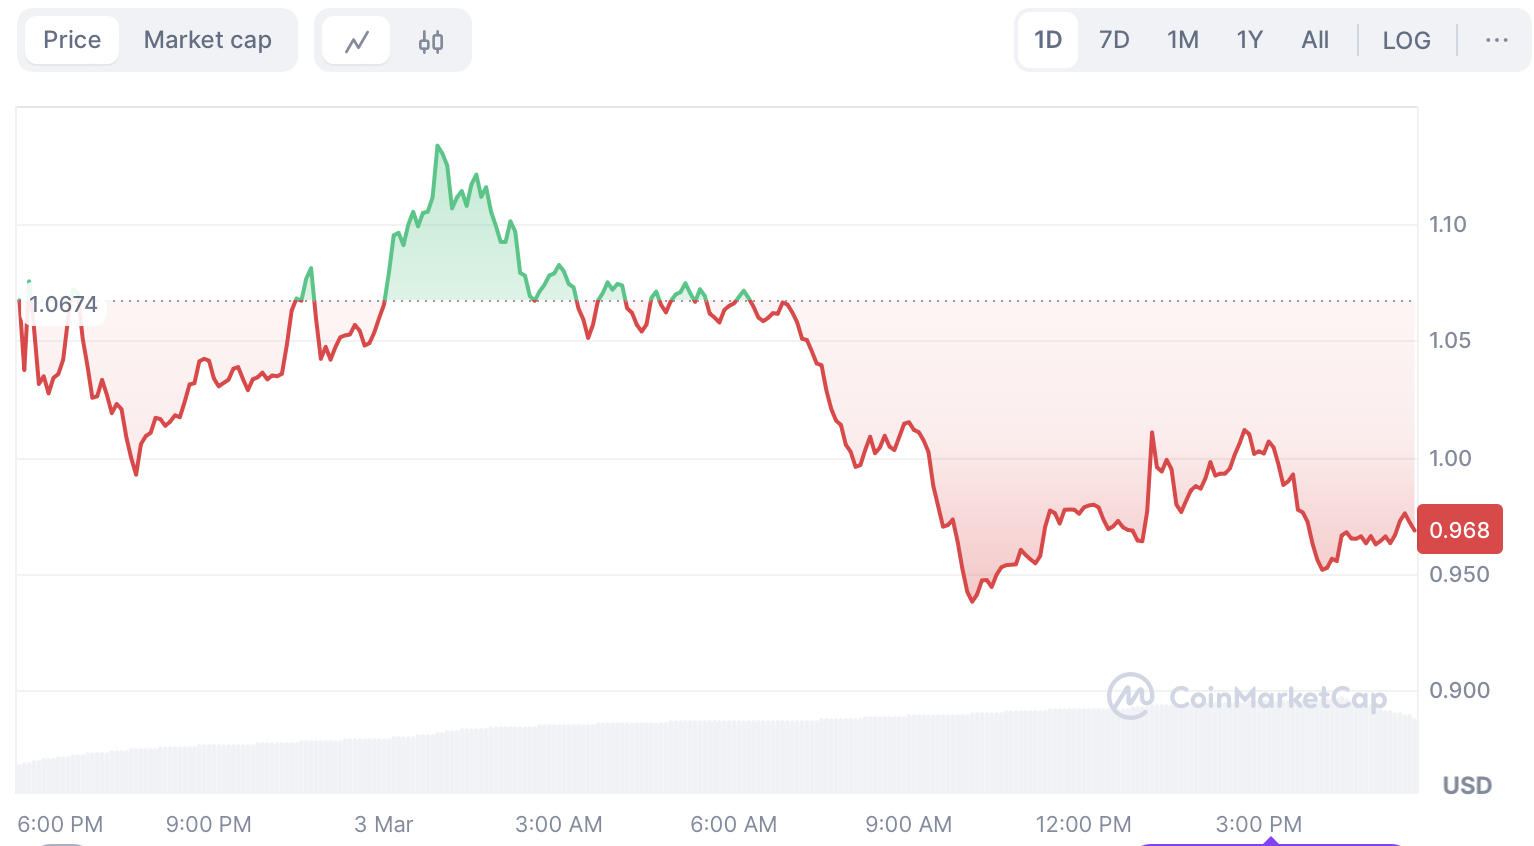
Task: Open more options via the ellipsis icon
Action: click(1496, 39)
